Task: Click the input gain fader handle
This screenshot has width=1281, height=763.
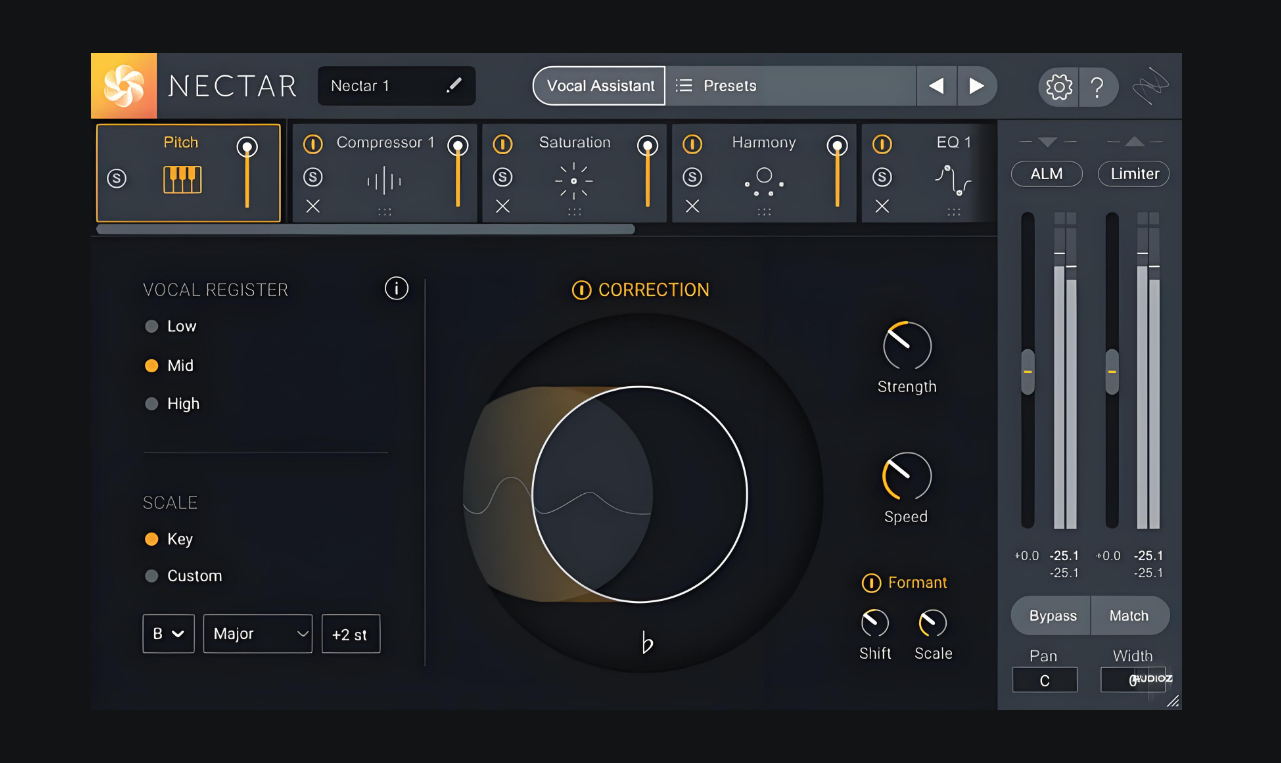Action: tap(1027, 372)
